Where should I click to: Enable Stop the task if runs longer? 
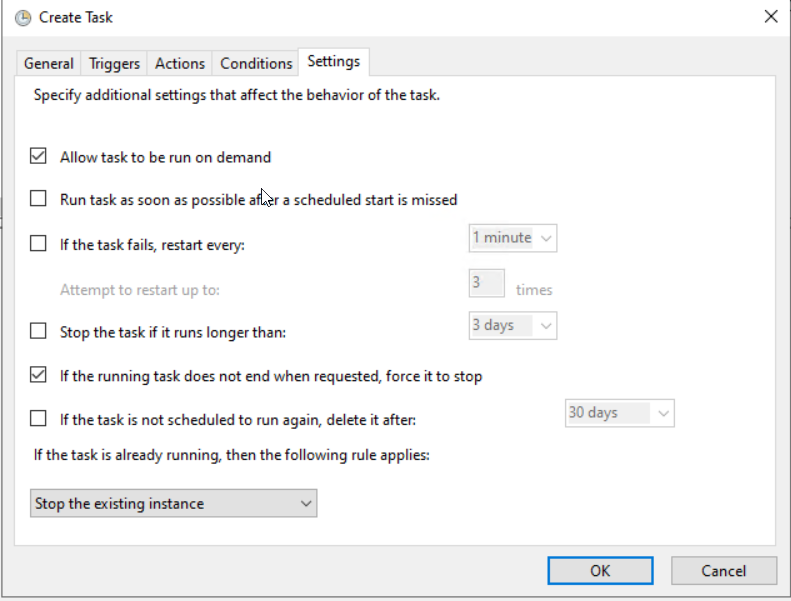(38, 332)
